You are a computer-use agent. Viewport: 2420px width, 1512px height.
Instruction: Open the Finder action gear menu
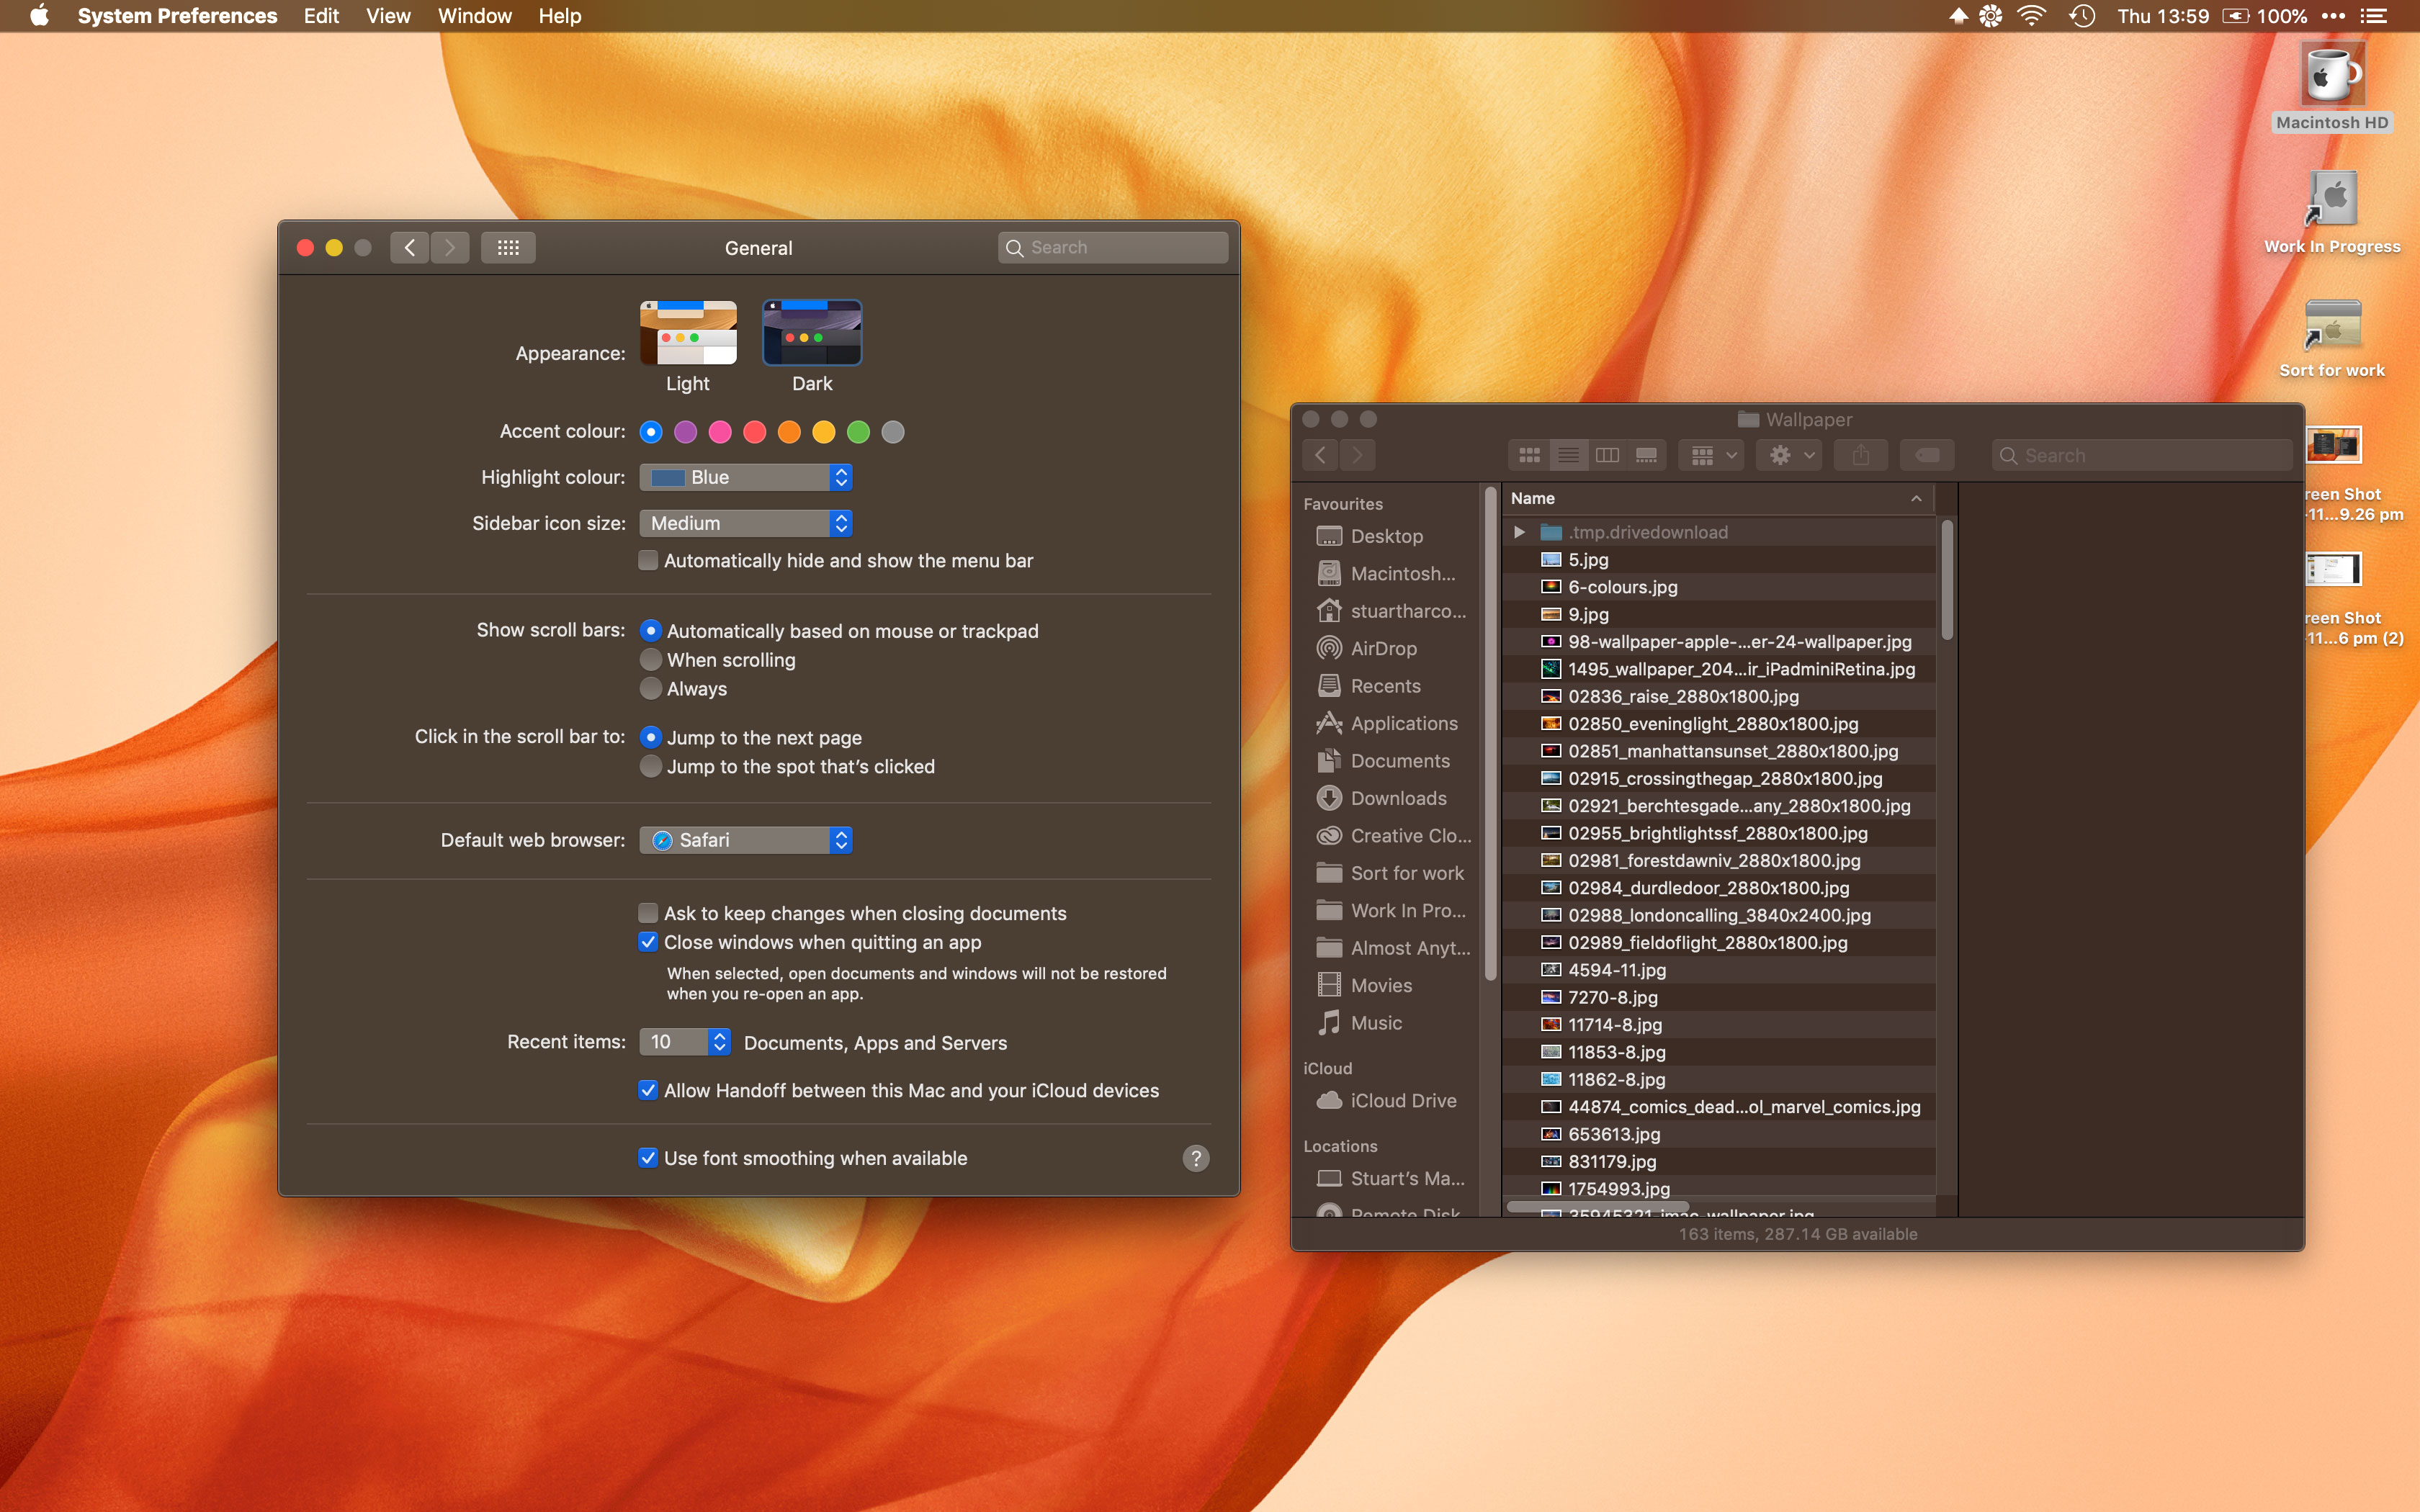[x=1789, y=456]
